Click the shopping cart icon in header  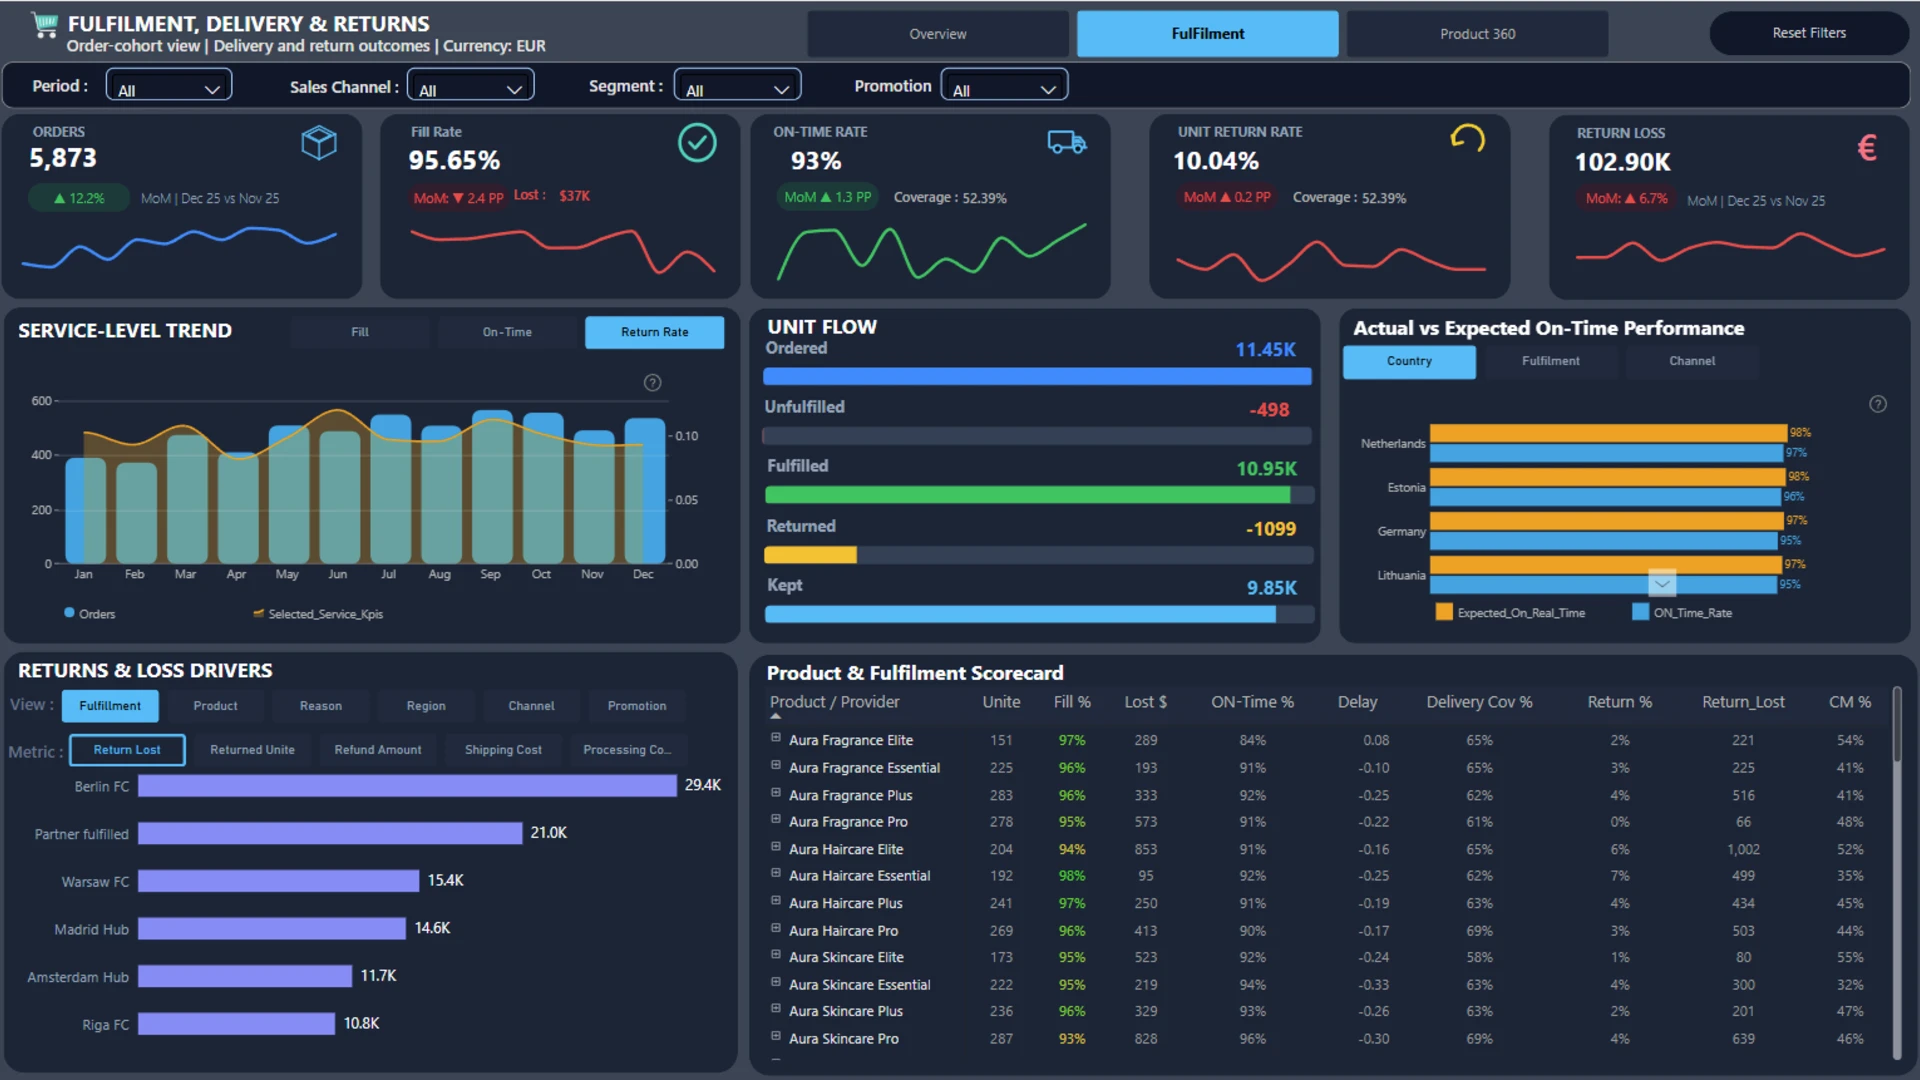click(44, 25)
